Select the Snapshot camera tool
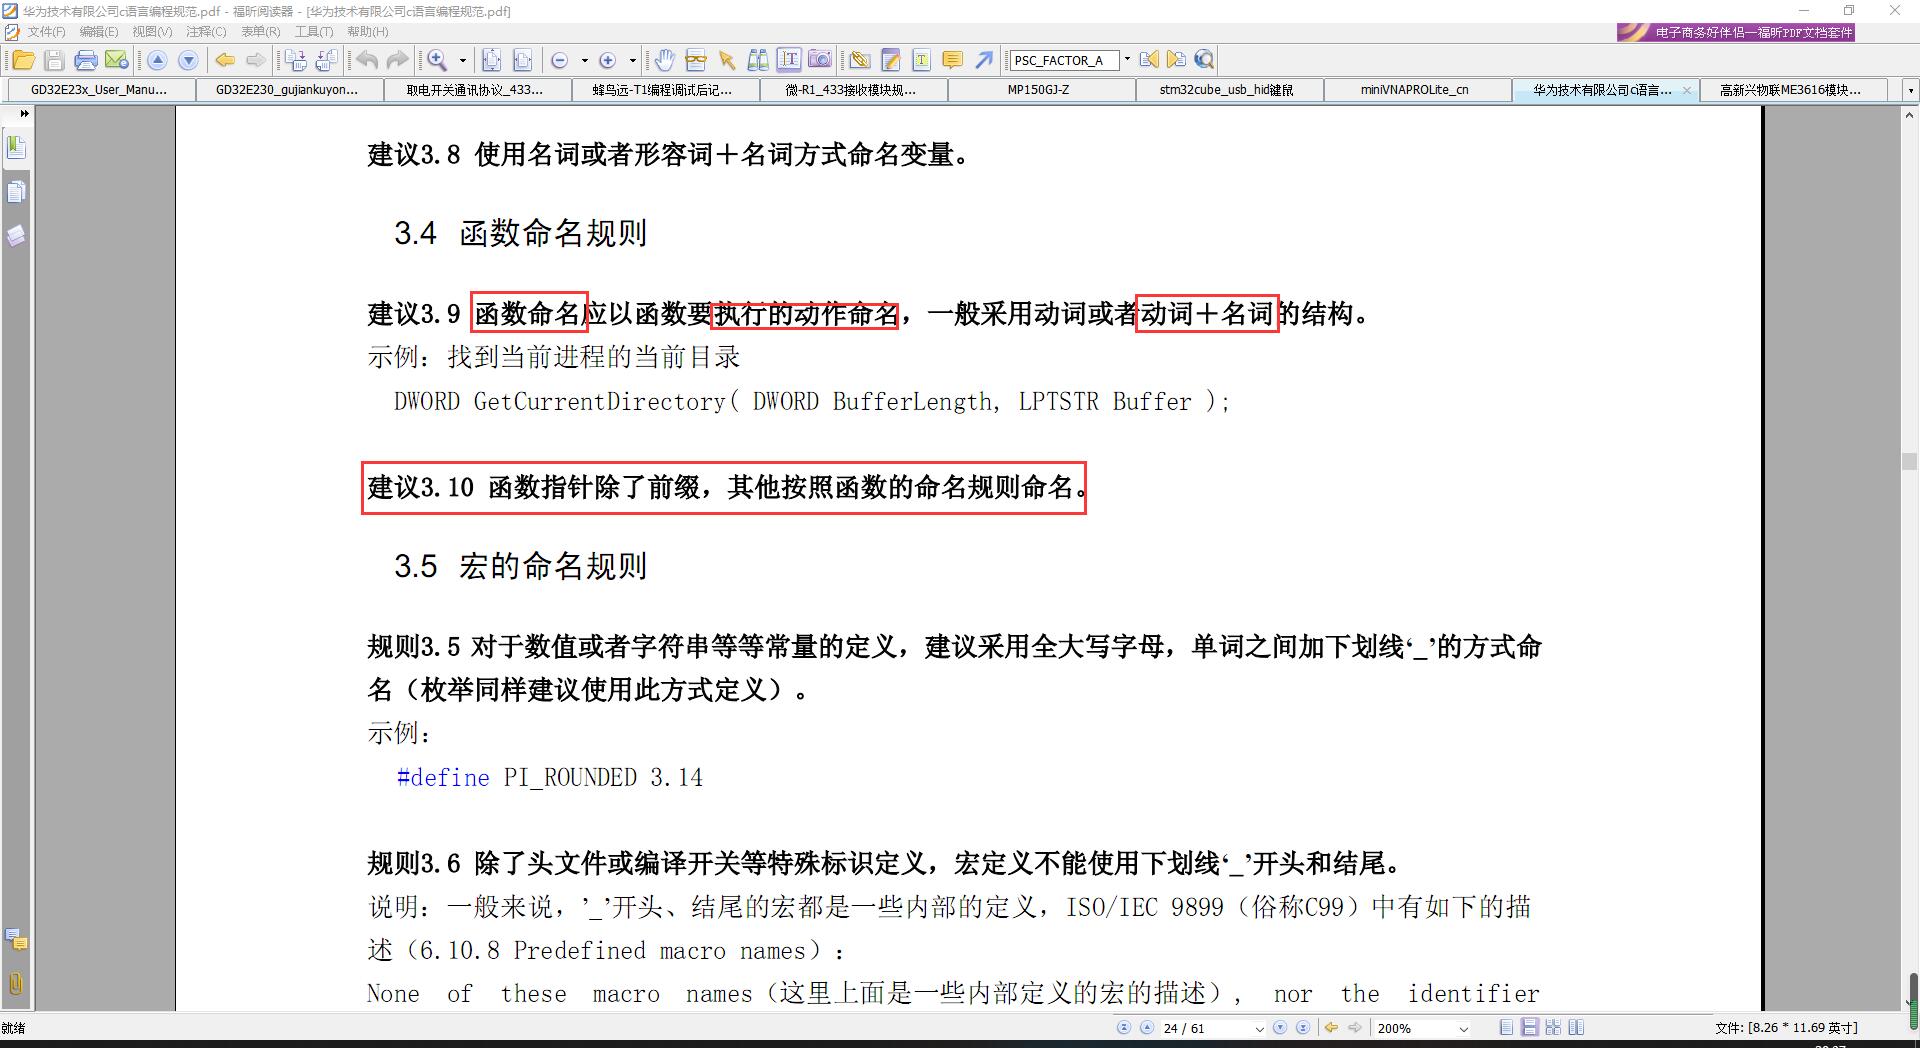The width and height of the screenshot is (1920, 1048). pos(820,60)
